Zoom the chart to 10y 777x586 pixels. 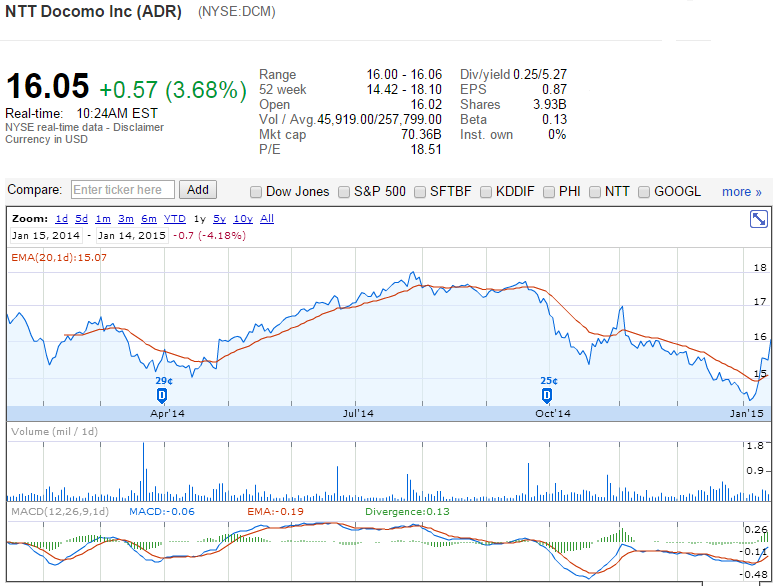pyautogui.click(x=243, y=218)
